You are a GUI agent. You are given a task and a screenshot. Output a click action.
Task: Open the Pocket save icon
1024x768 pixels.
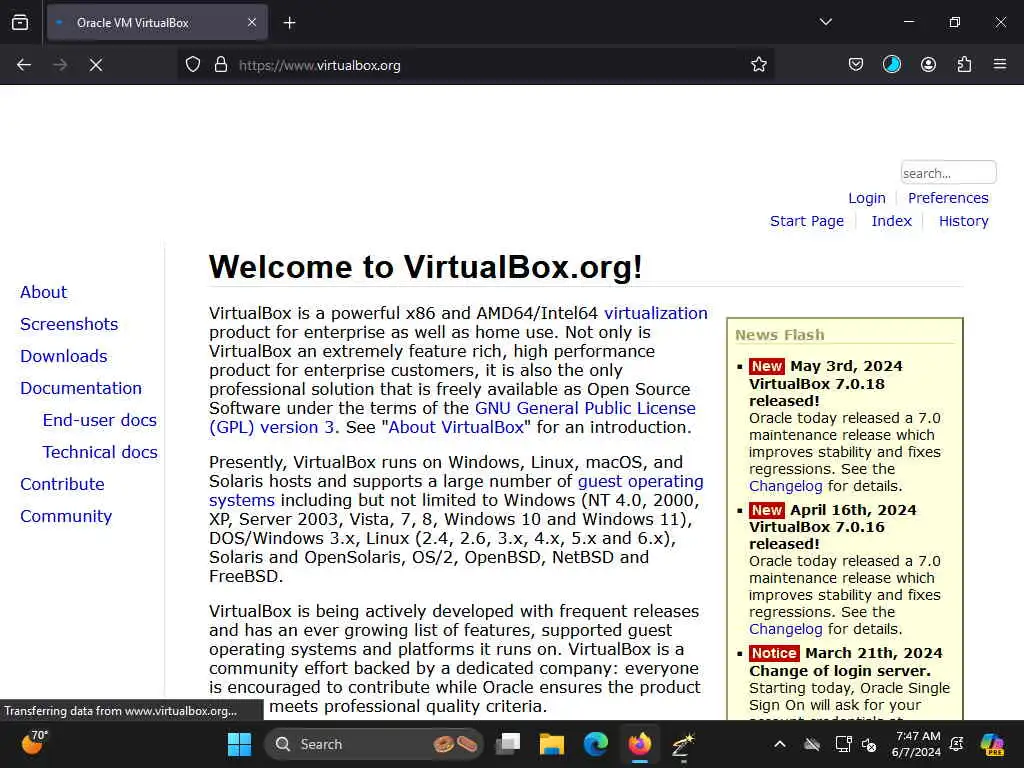(x=856, y=65)
